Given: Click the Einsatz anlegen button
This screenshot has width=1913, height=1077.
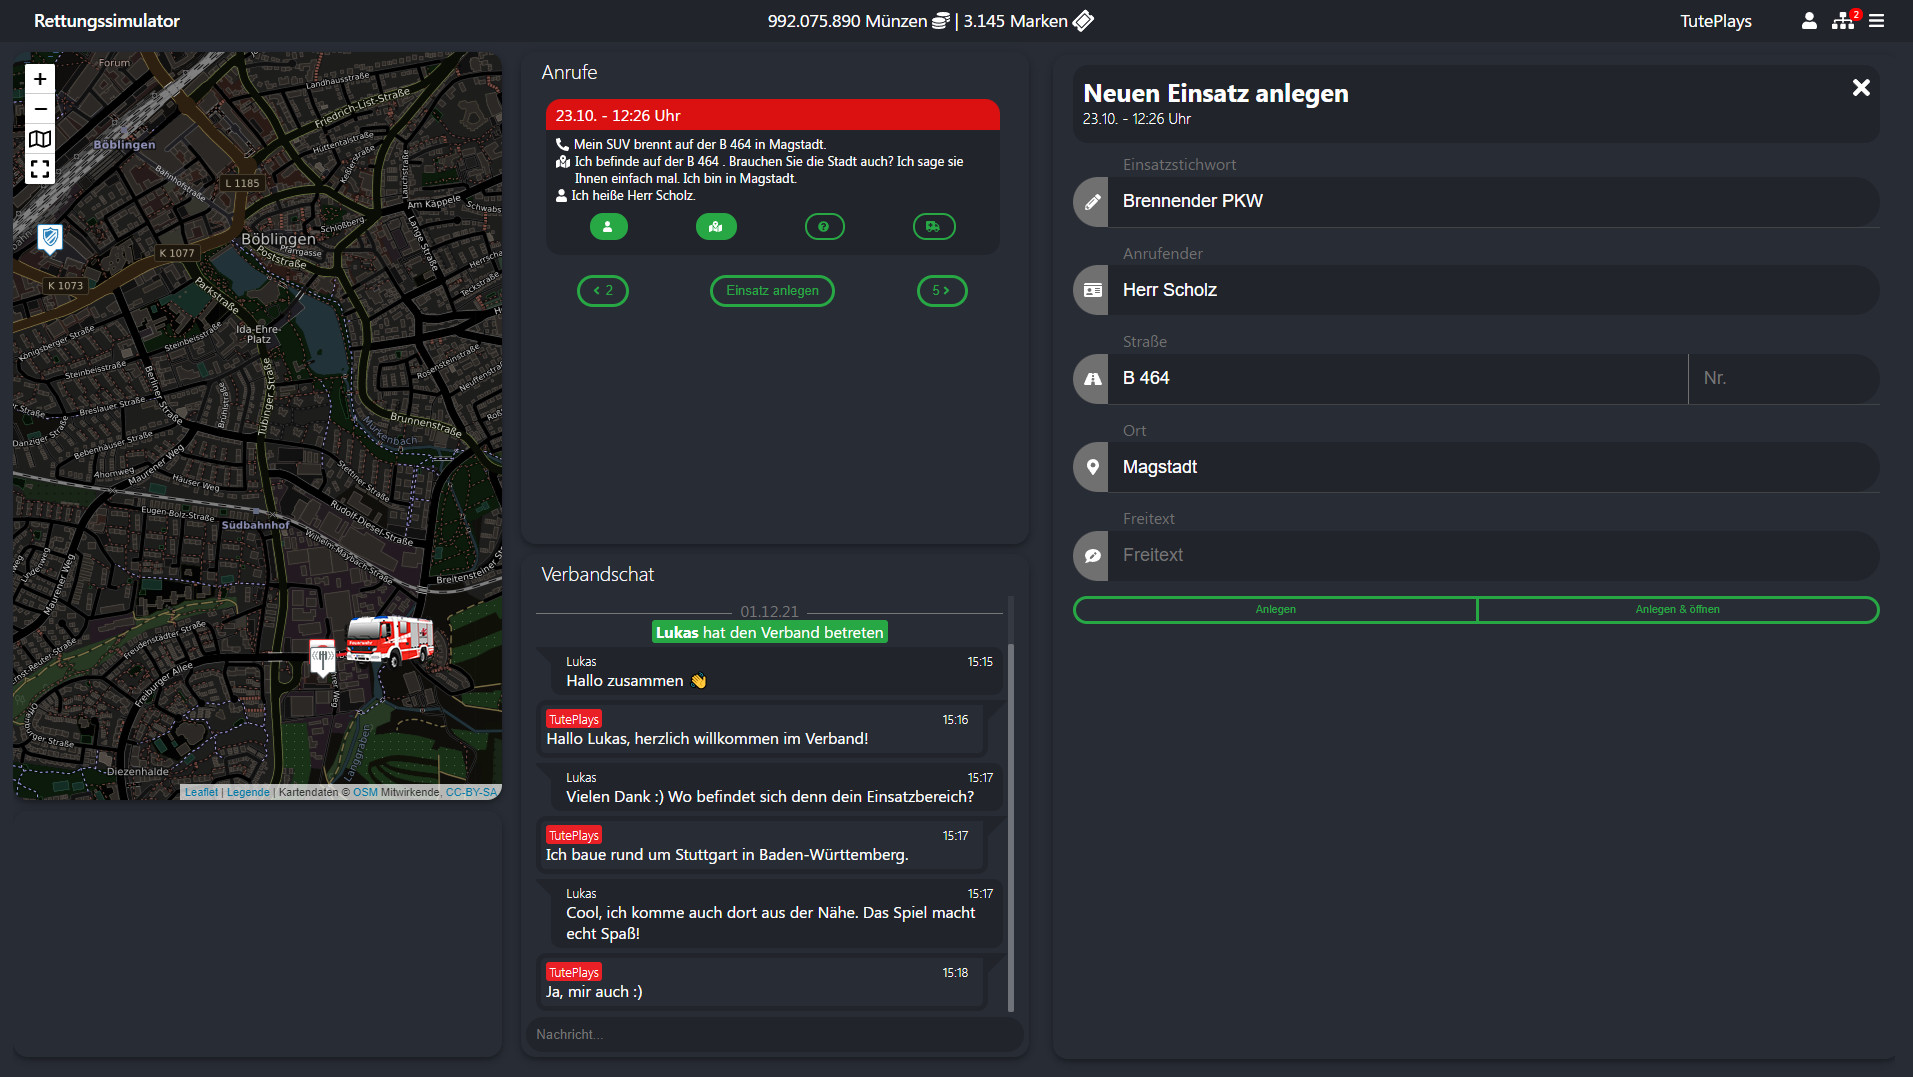Looking at the screenshot, I should coord(772,291).
